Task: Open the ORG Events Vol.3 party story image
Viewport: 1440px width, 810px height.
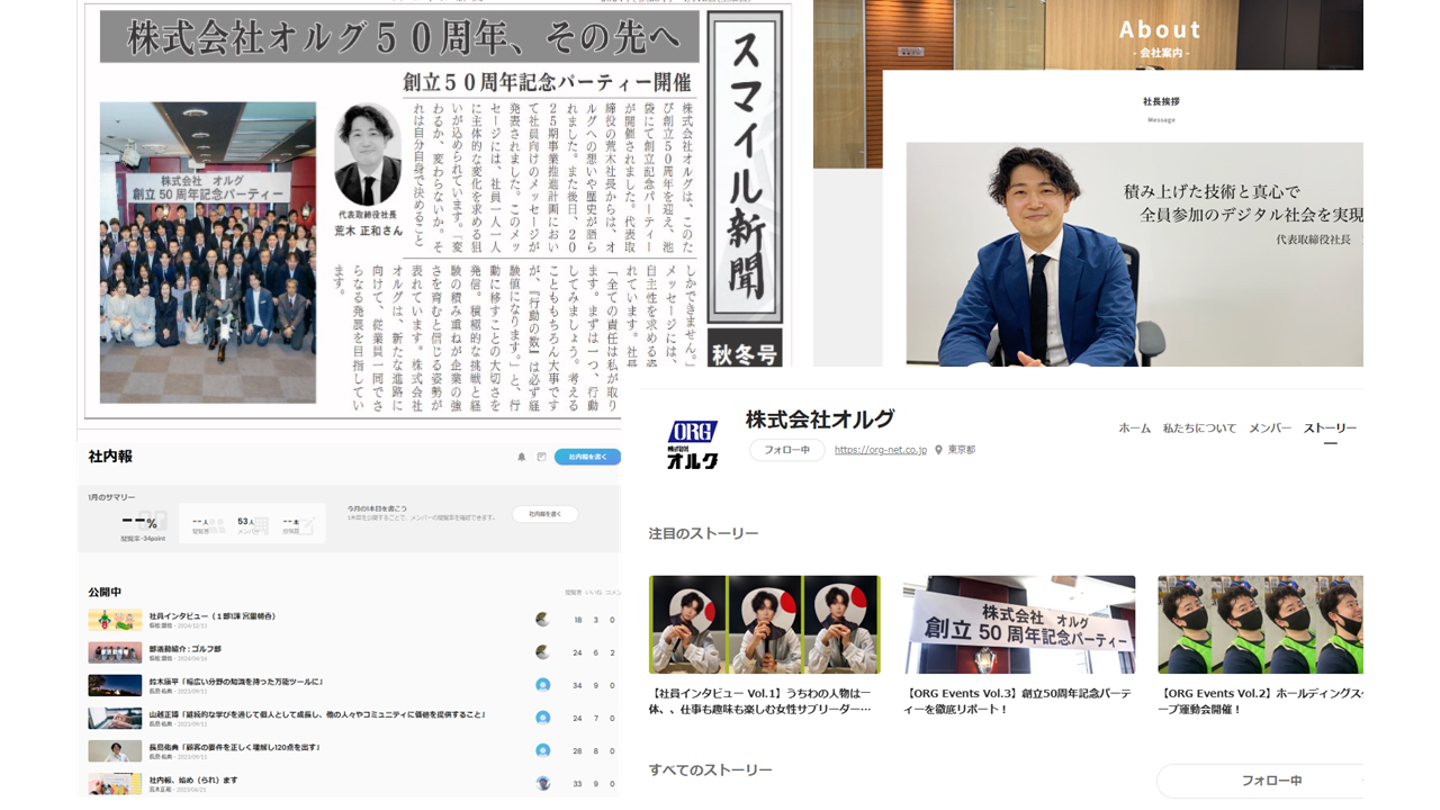Action: (x=1018, y=625)
